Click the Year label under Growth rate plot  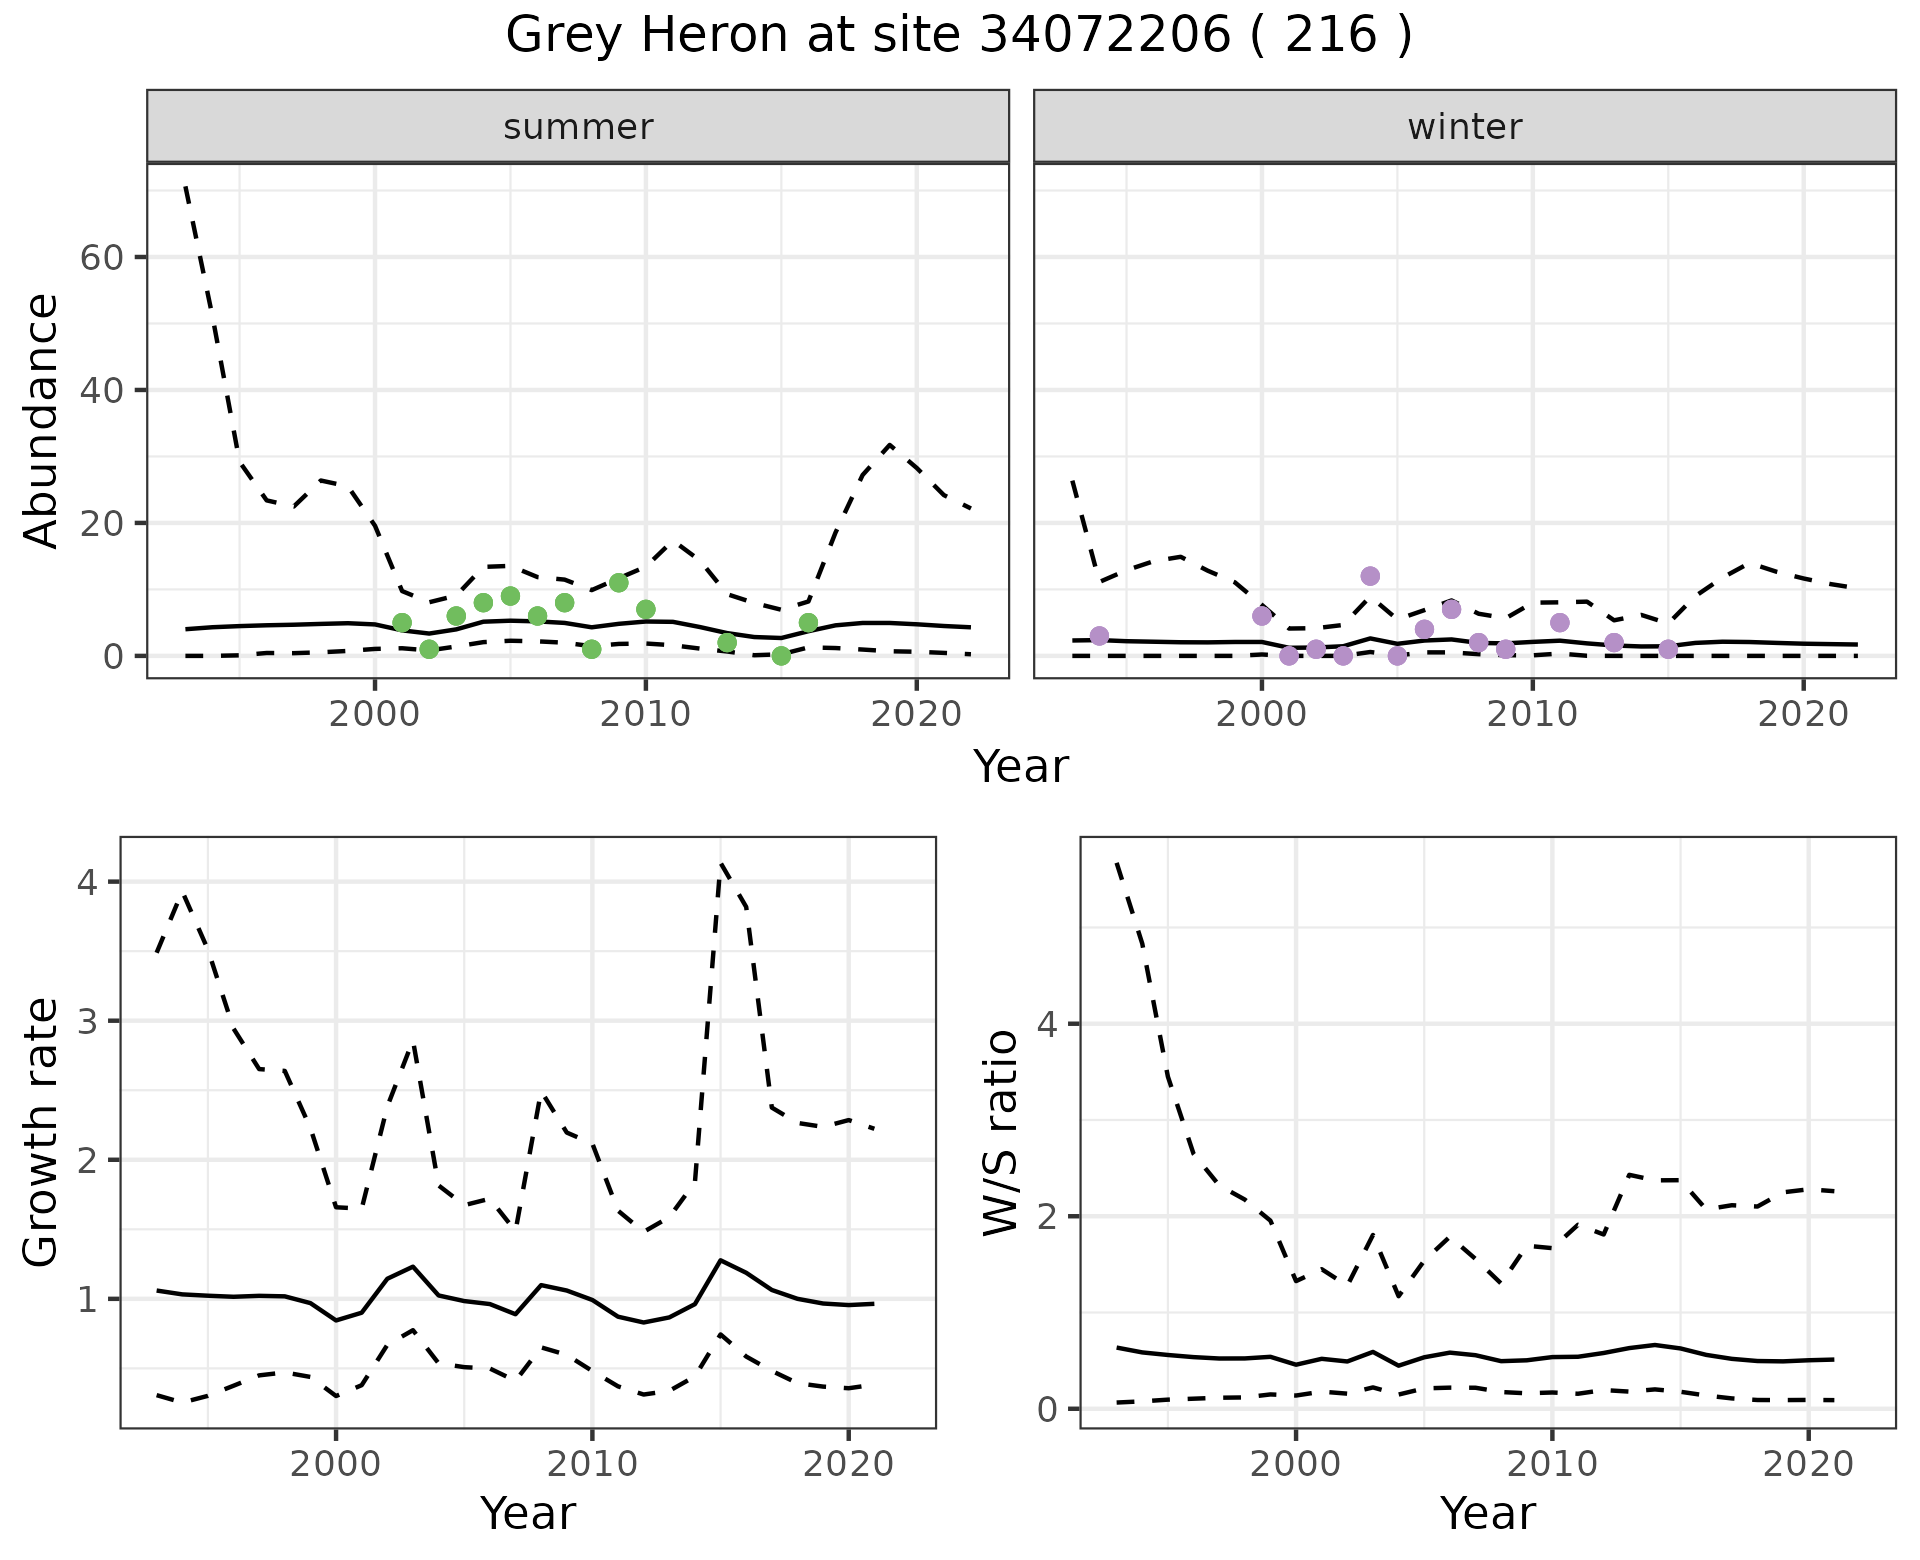[527, 1513]
